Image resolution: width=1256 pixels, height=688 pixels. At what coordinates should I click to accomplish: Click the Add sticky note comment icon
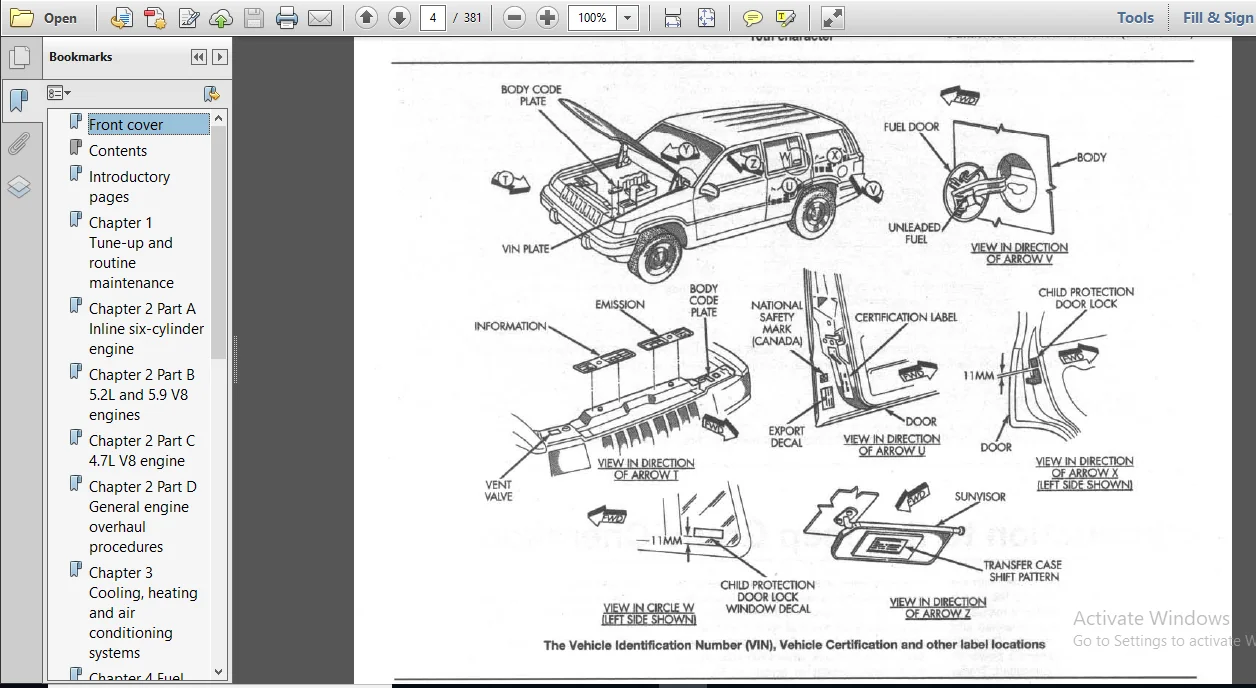click(x=753, y=17)
